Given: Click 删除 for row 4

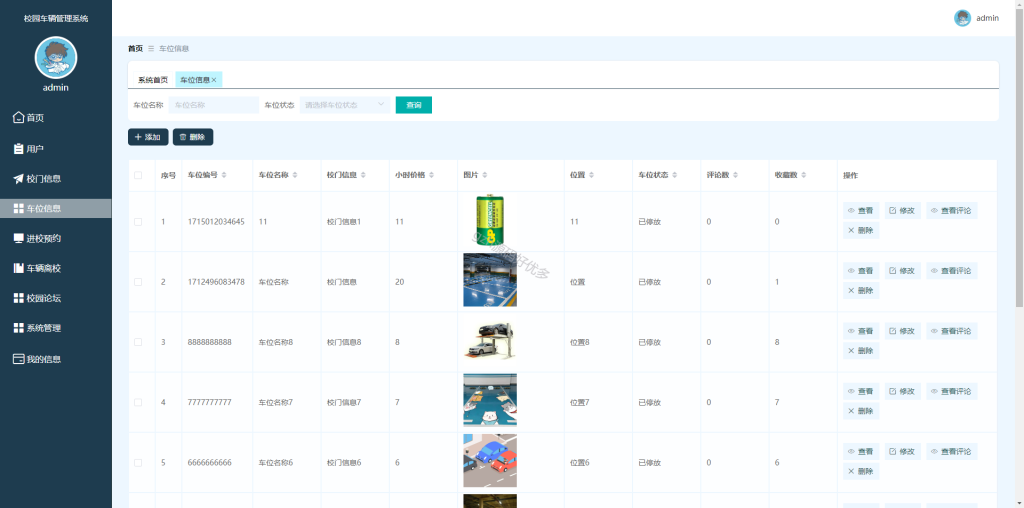Looking at the screenshot, I should pyautogui.click(x=861, y=411).
